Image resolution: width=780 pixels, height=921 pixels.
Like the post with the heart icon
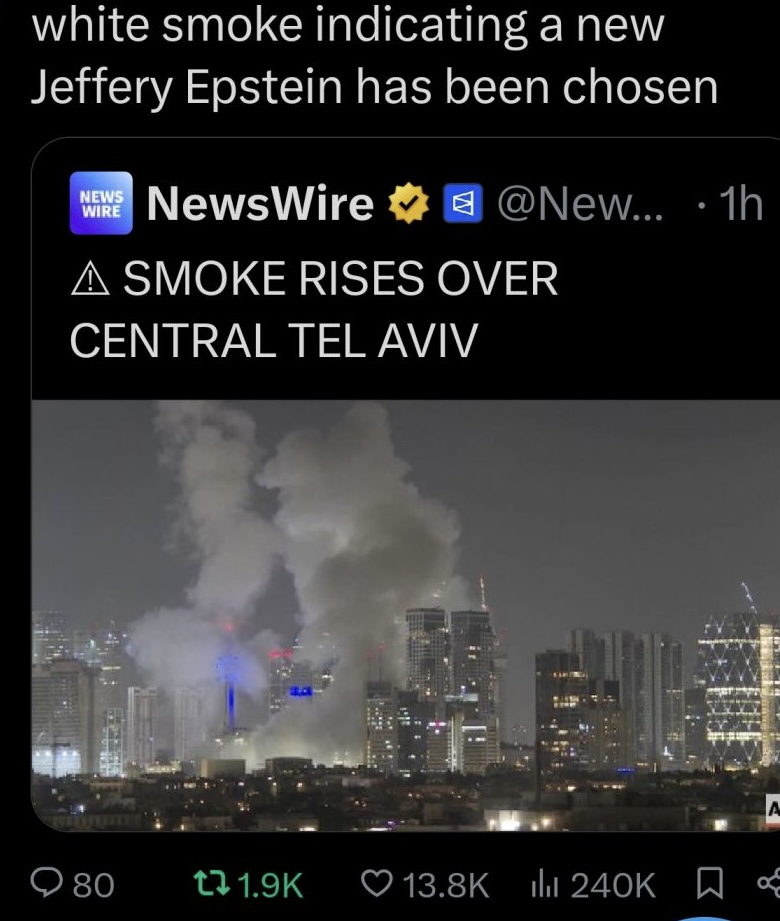[378, 885]
